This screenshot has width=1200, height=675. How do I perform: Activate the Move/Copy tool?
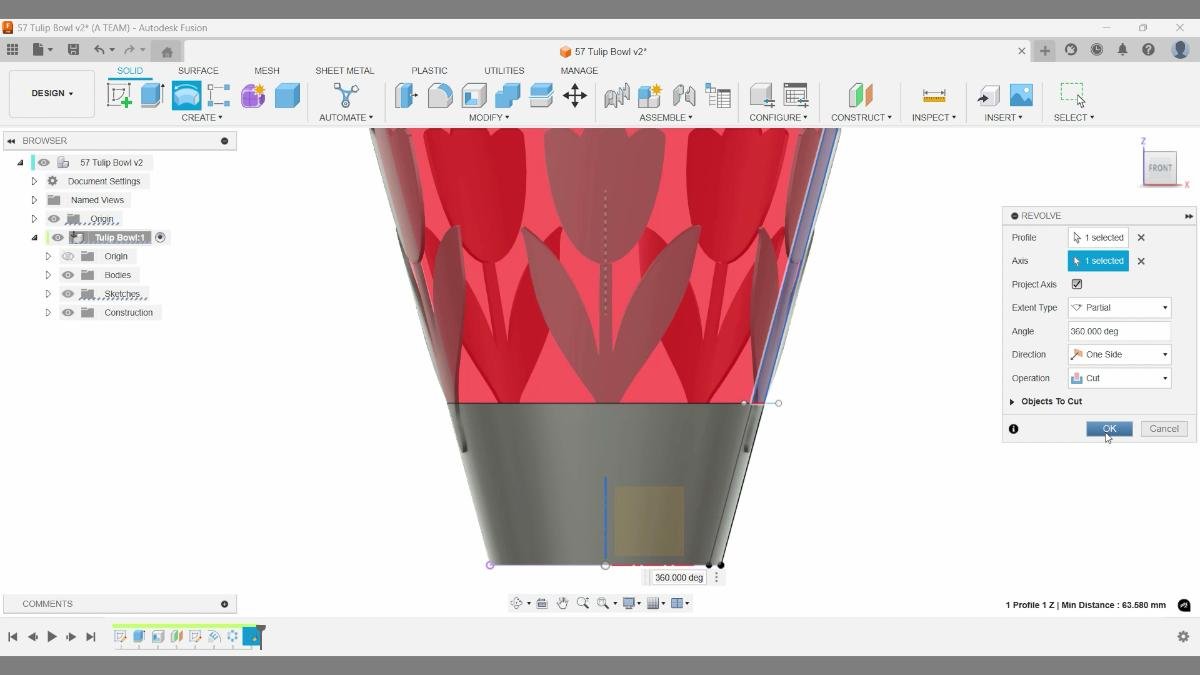coord(575,95)
